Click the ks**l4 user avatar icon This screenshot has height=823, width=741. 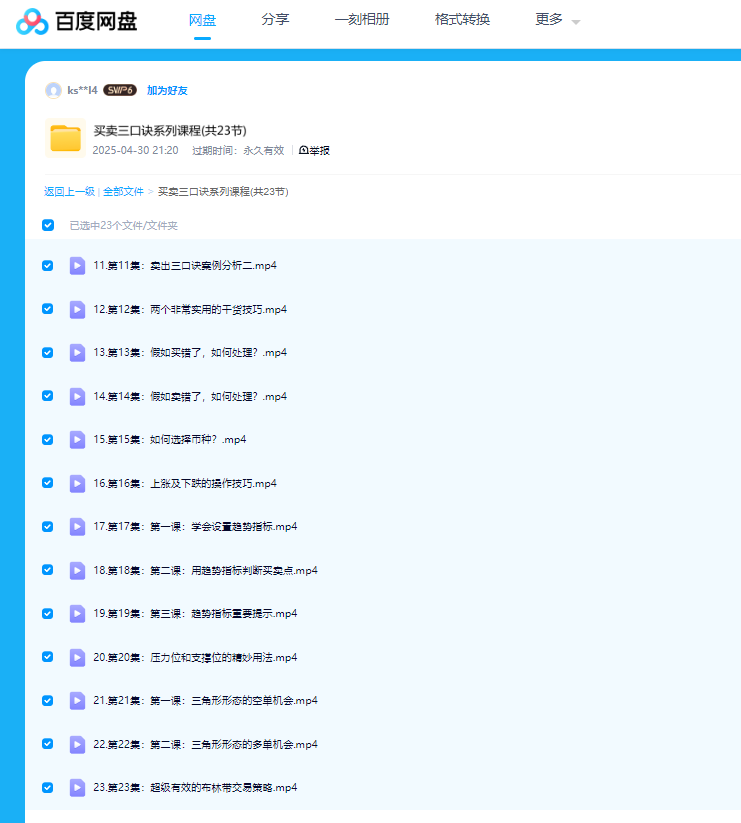(x=53, y=90)
